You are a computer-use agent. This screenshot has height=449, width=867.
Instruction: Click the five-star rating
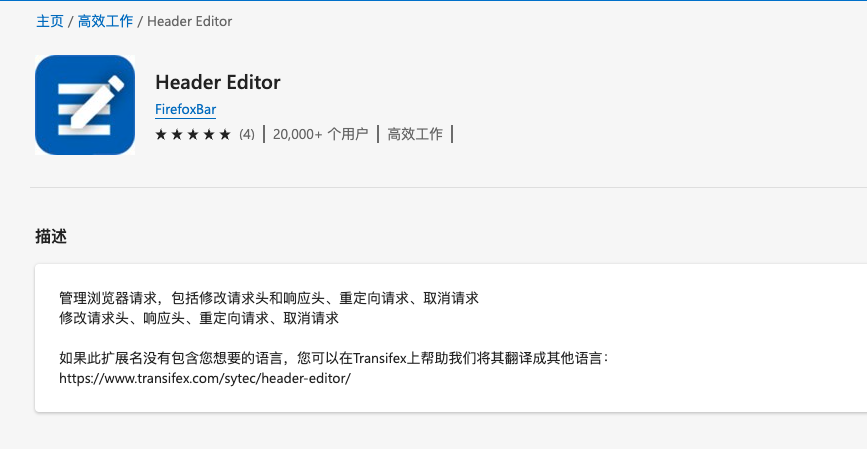(192, 134)
